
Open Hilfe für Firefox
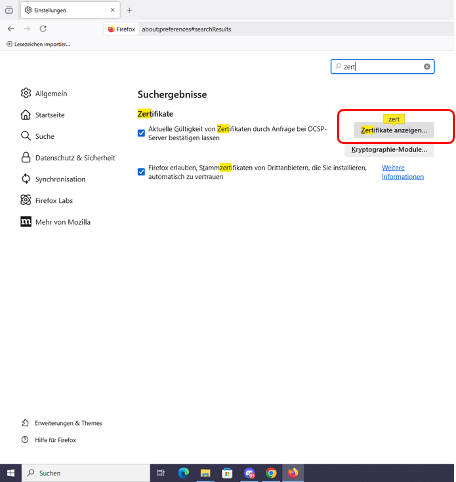coord(49,440)
